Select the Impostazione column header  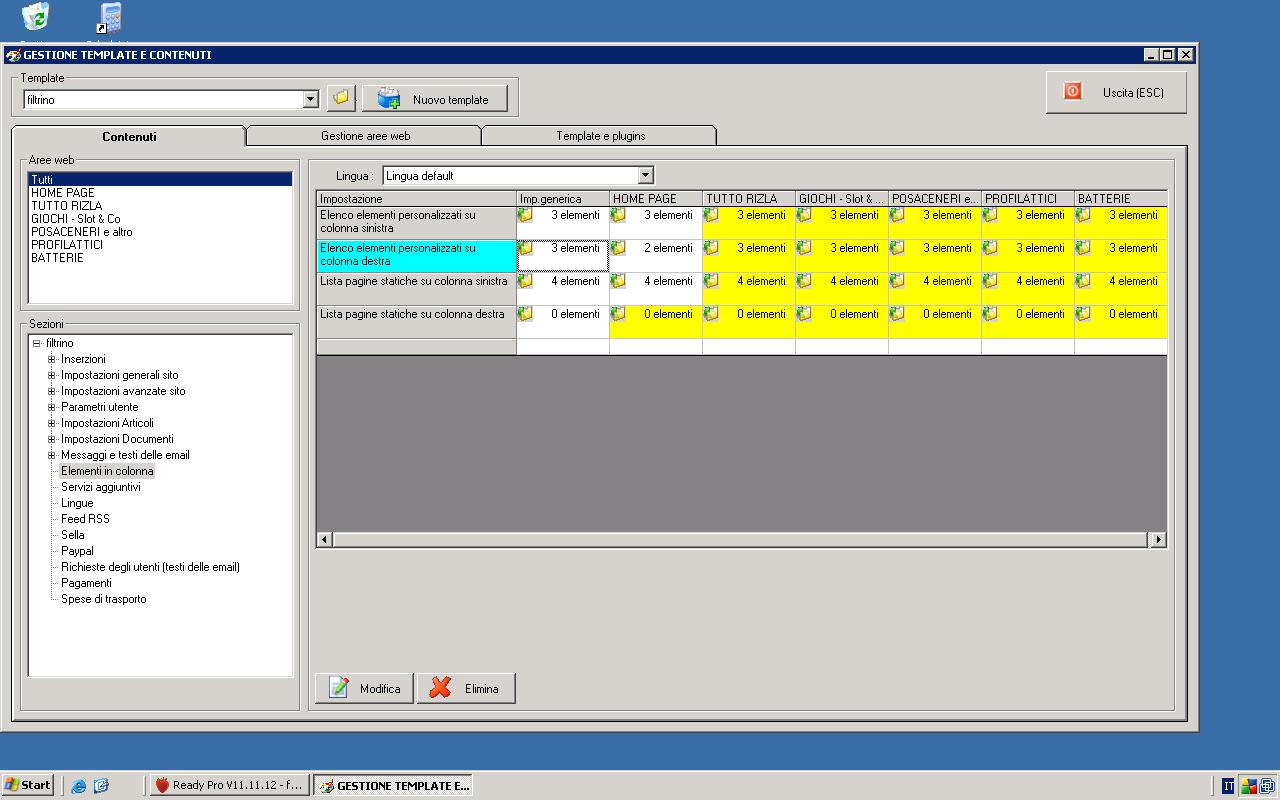click(416, 199)
